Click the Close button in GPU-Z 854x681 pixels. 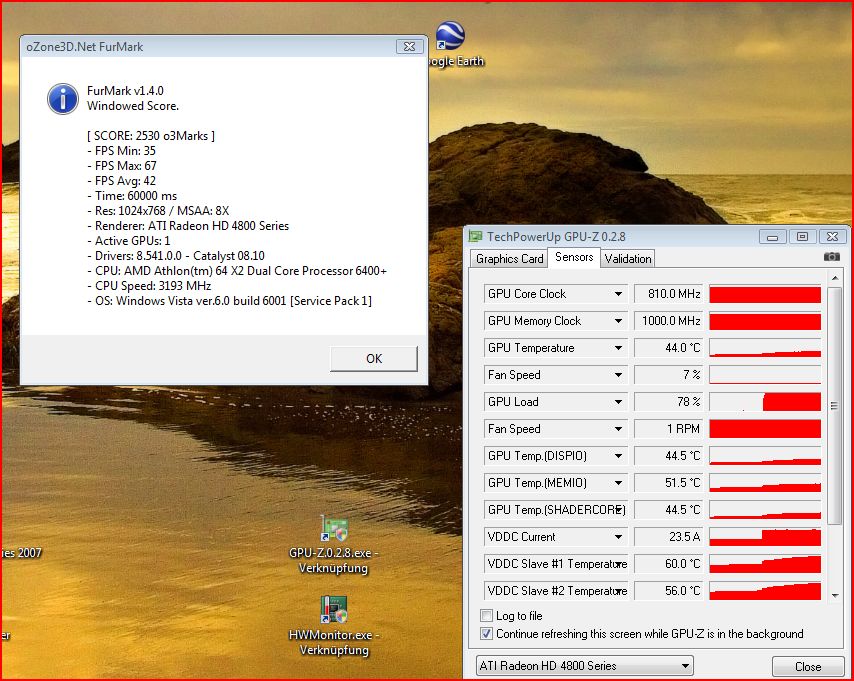(807, 666)
